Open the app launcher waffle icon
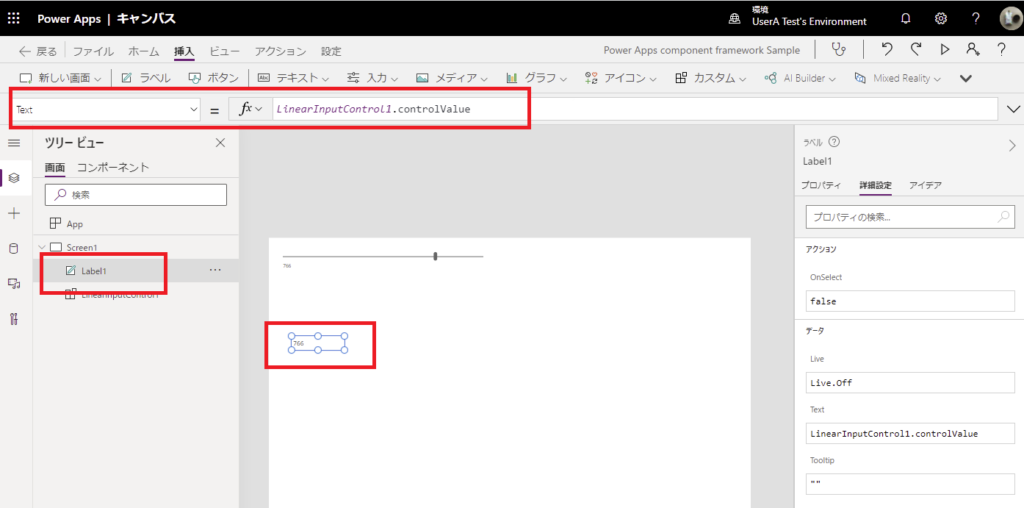 tap(13, 18)
